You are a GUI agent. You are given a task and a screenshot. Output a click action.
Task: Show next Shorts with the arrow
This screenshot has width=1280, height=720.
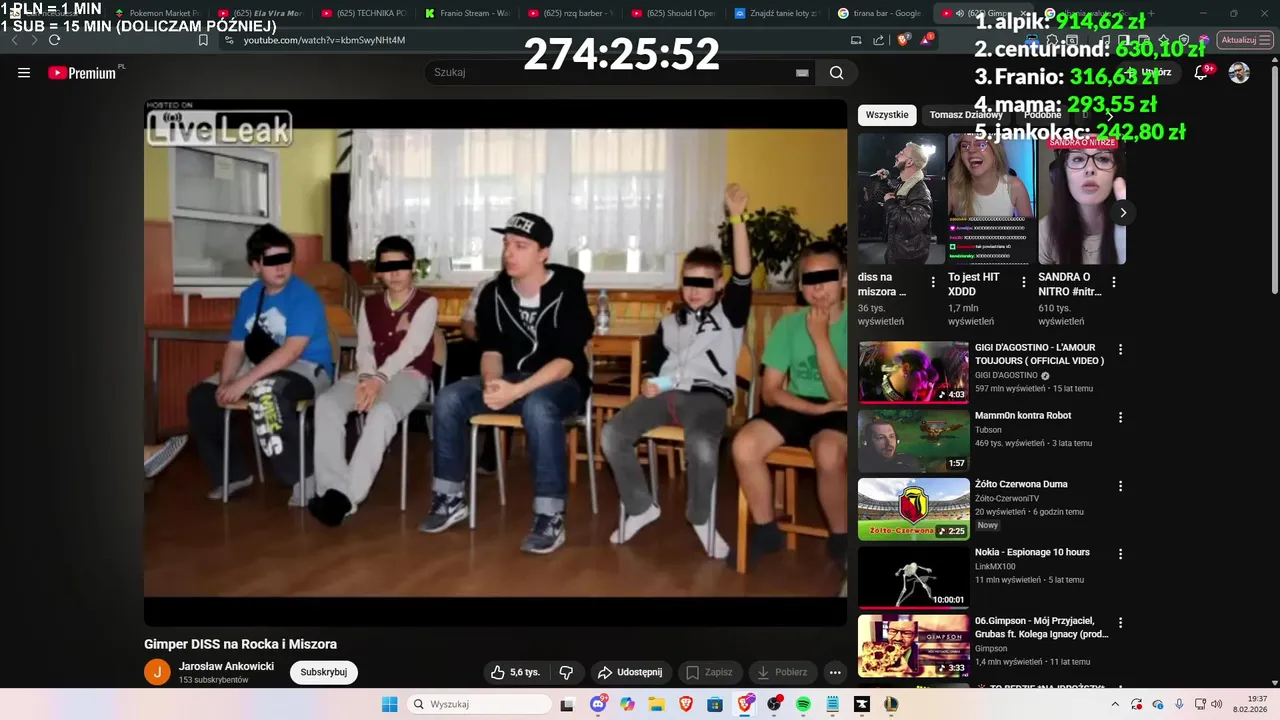1123,212
